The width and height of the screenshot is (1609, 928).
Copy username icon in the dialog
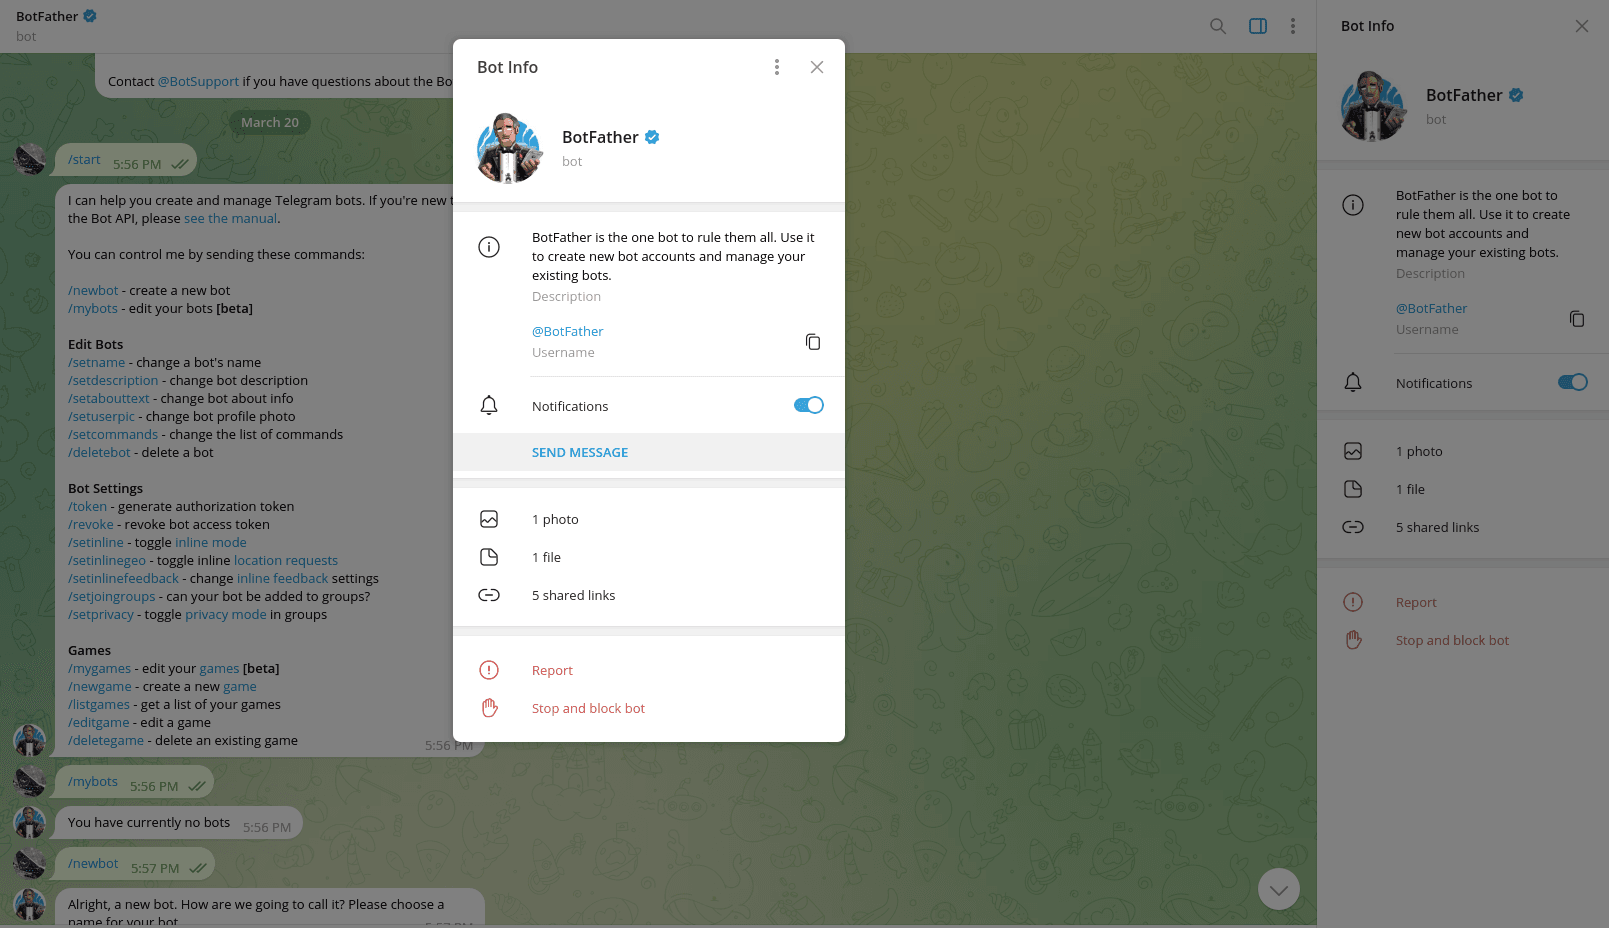[813, 342]
